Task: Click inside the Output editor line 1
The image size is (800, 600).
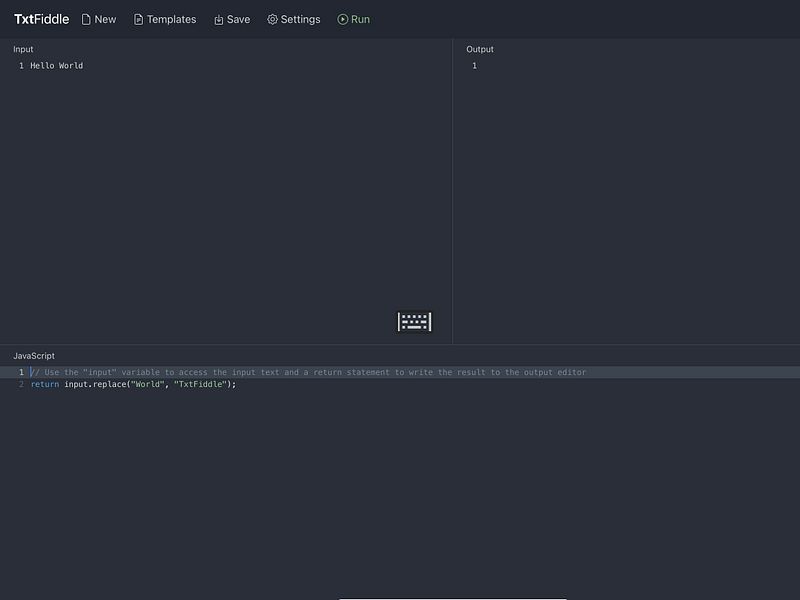Action: 633,66
